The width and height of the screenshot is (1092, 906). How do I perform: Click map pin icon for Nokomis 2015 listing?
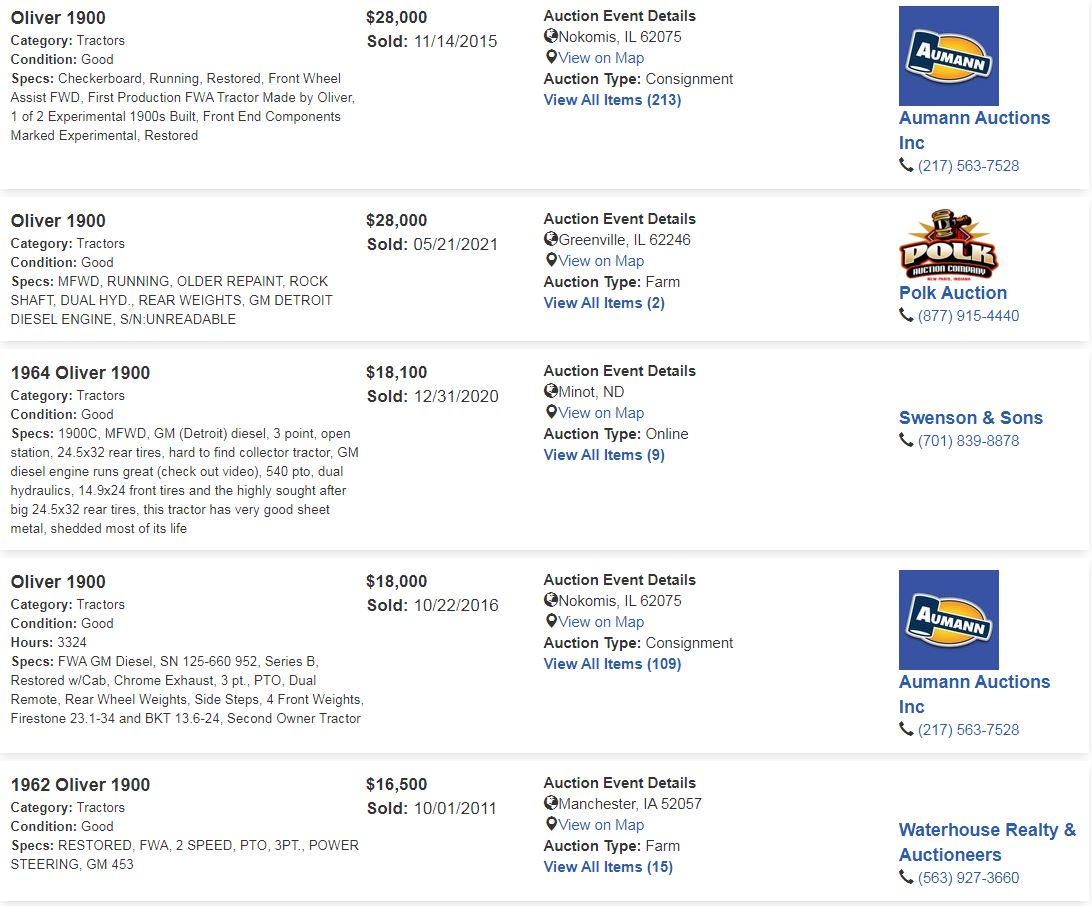click(551, 58)
